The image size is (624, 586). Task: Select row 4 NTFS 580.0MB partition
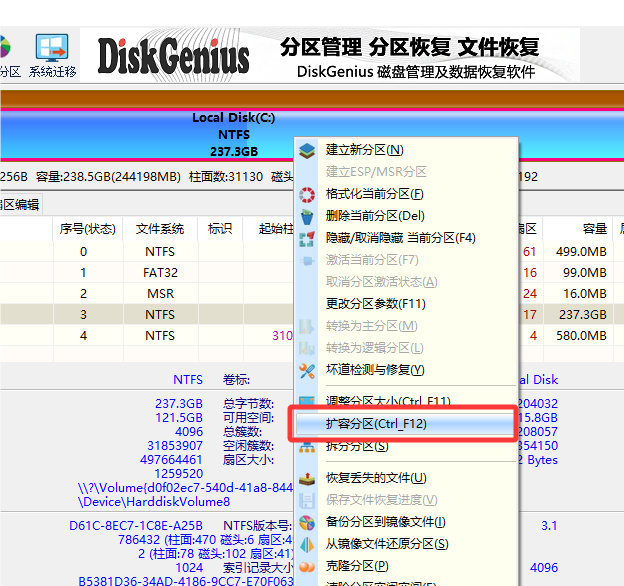147,336
